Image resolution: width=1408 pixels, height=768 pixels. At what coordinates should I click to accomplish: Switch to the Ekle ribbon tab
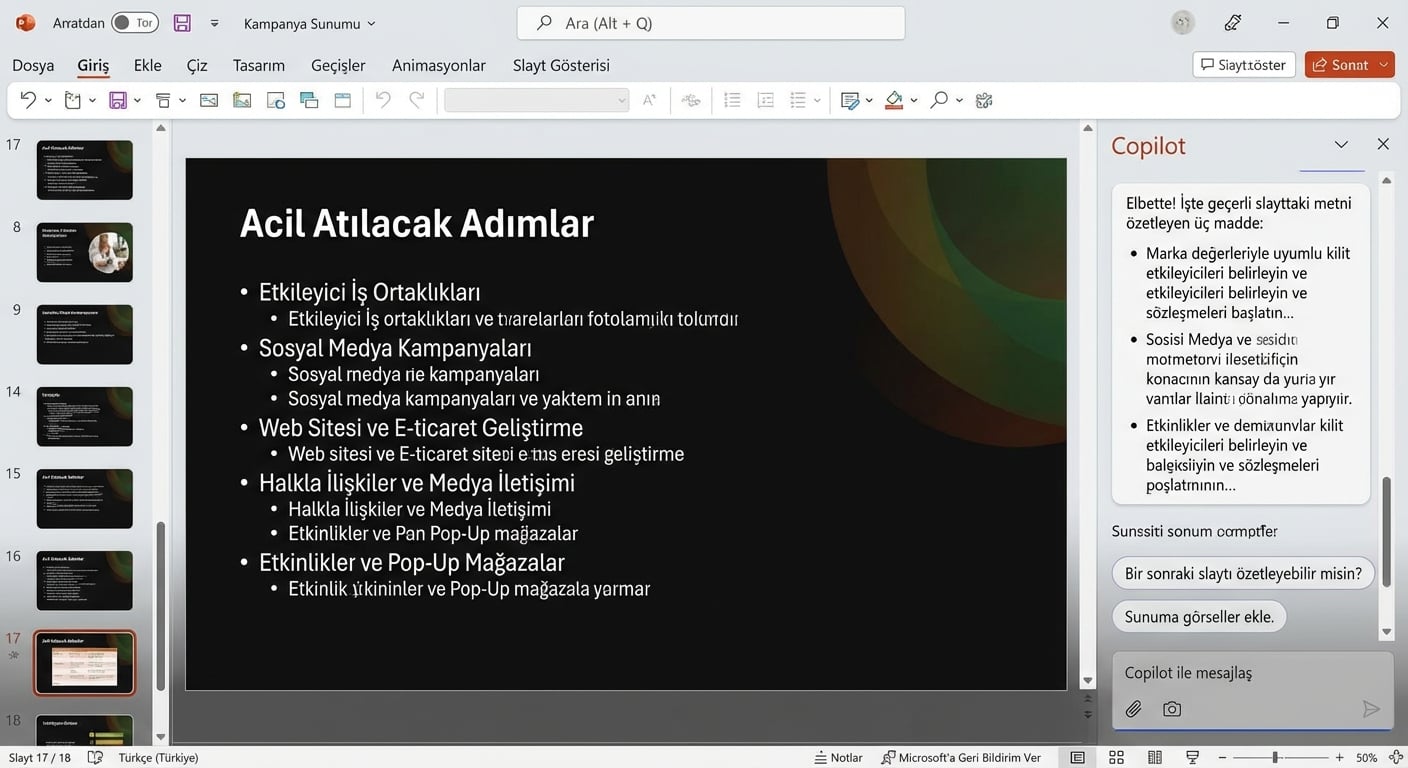(x=146, y=64)
